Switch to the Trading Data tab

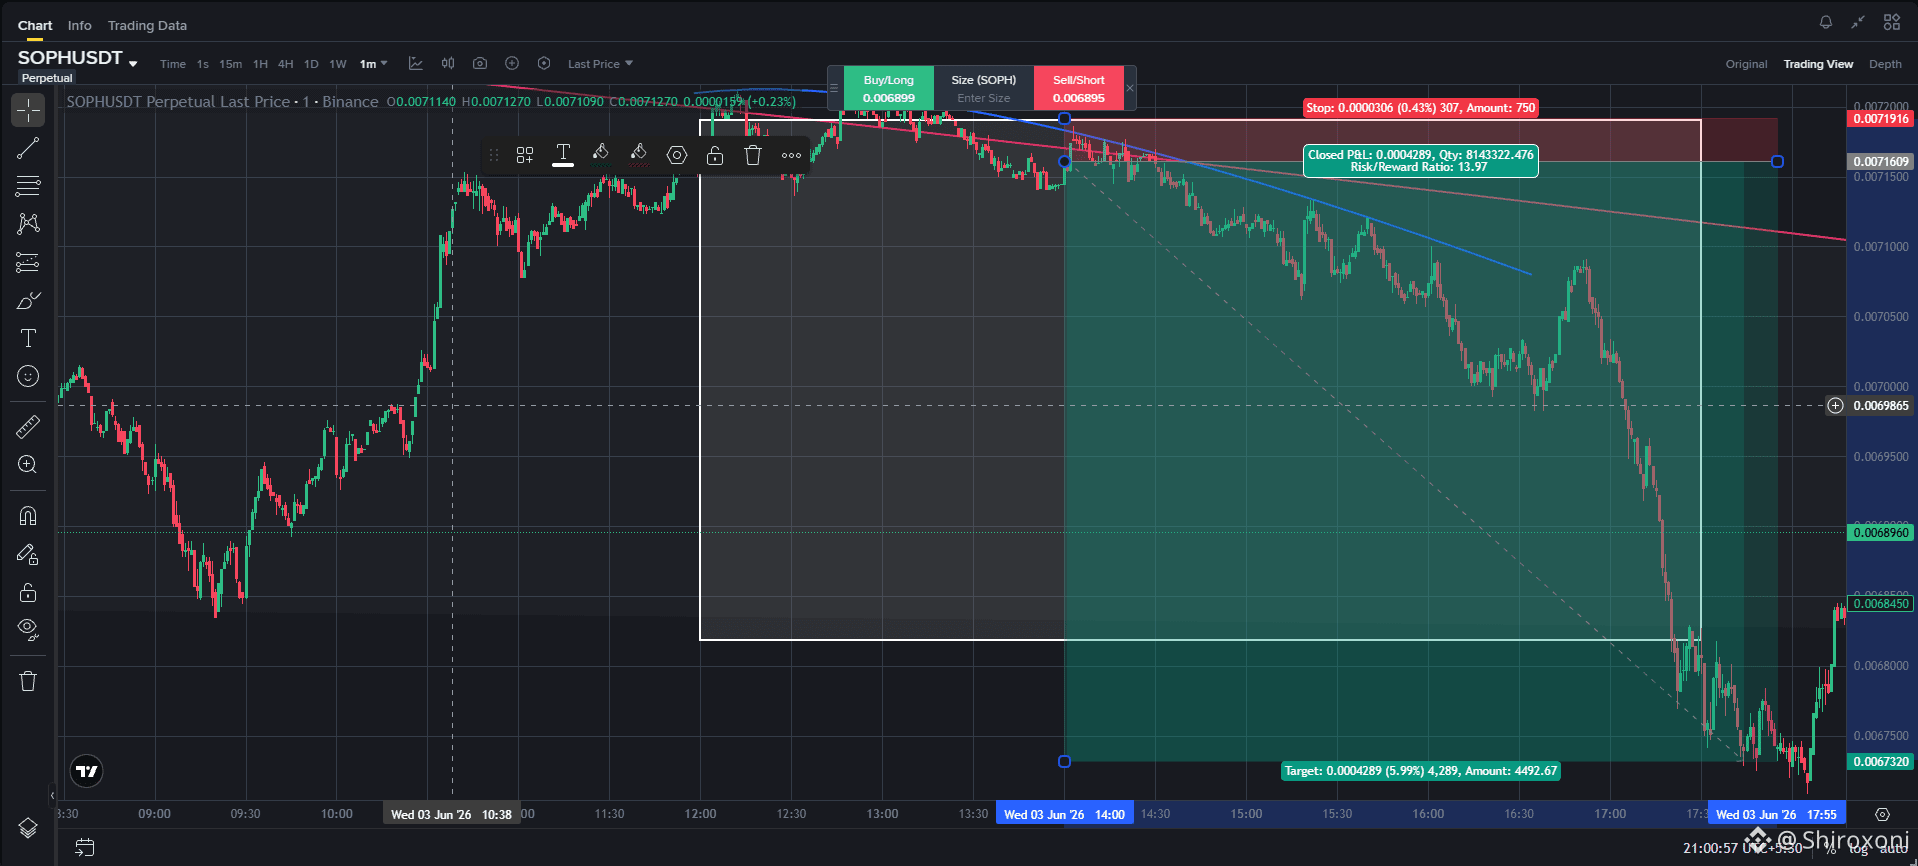(147, 25)
